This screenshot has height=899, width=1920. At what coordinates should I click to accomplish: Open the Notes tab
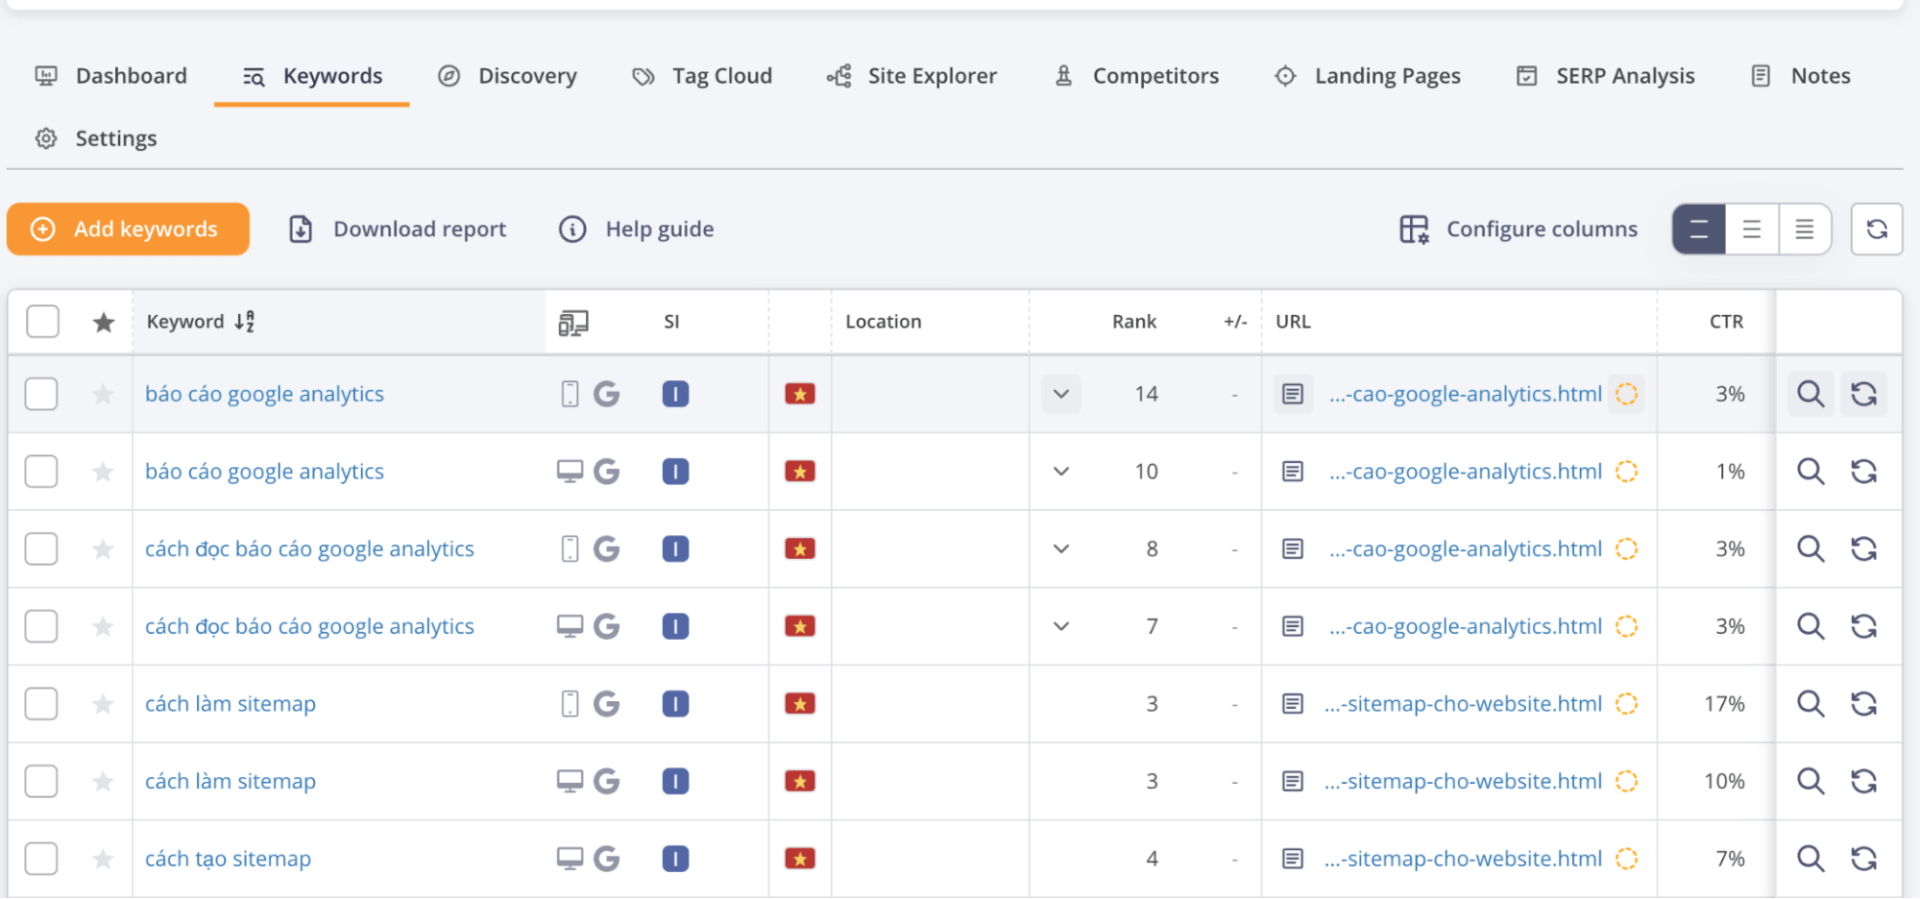1800,76
